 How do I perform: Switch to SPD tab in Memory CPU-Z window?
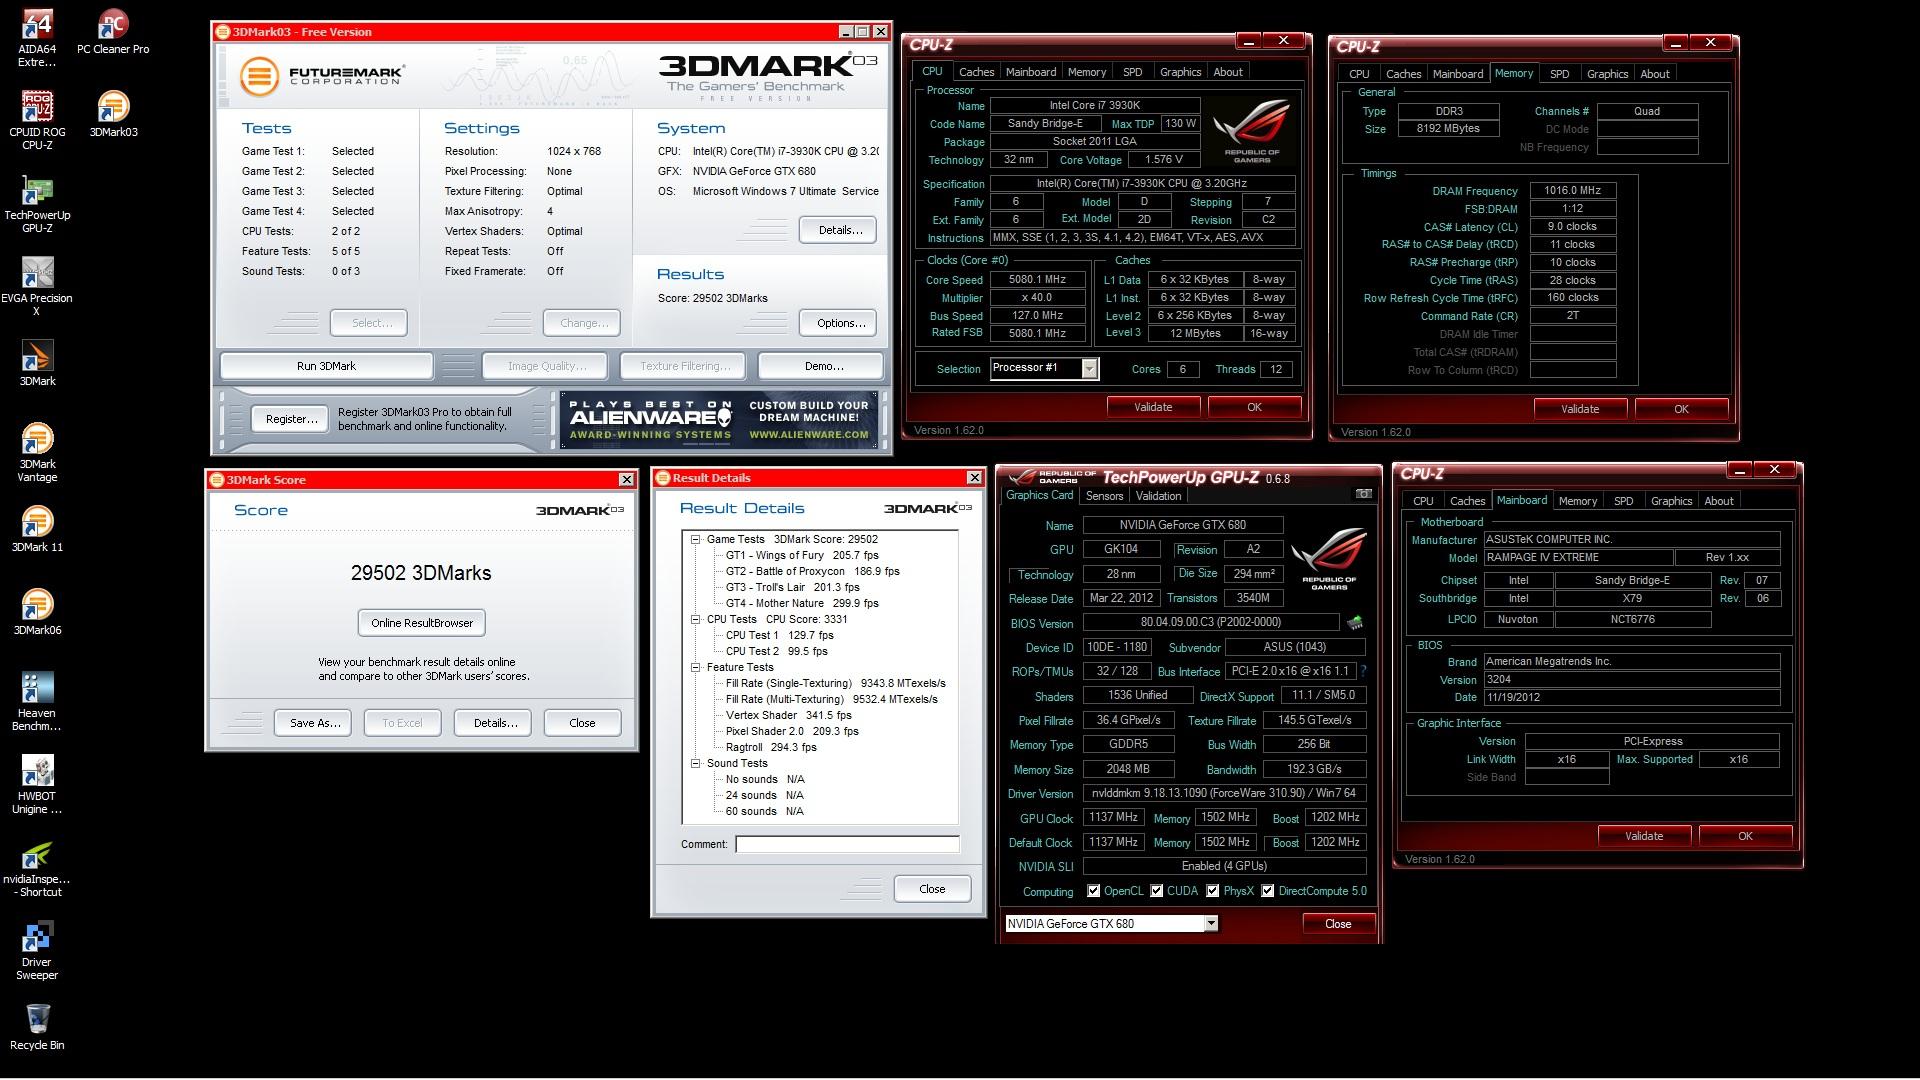point(1559,74)
